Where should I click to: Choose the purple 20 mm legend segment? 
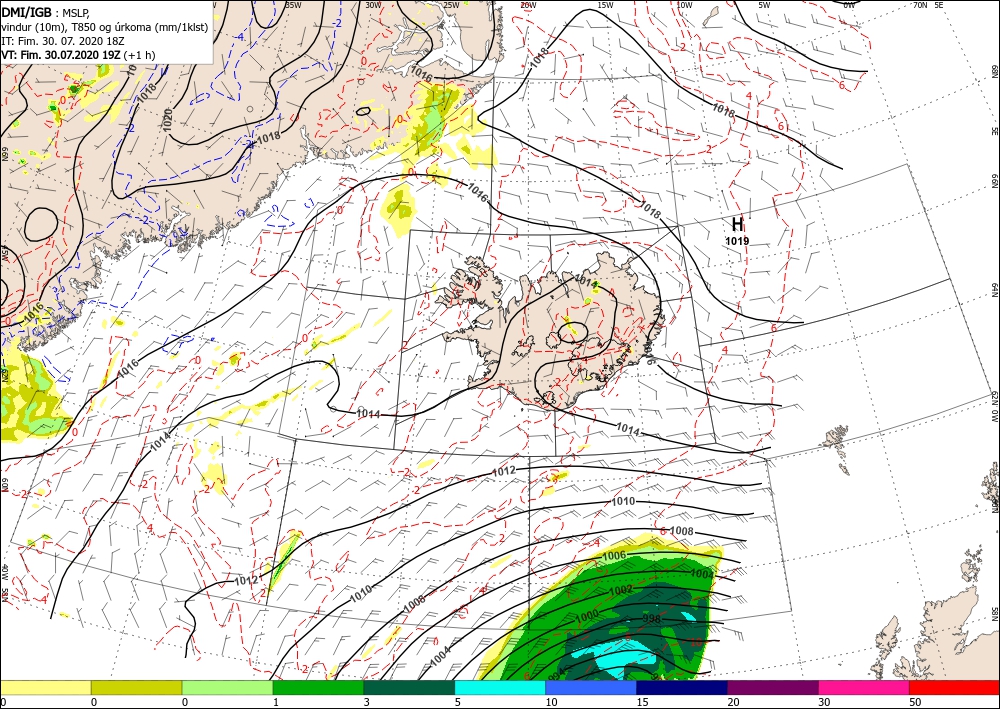[x=773, y=688]
